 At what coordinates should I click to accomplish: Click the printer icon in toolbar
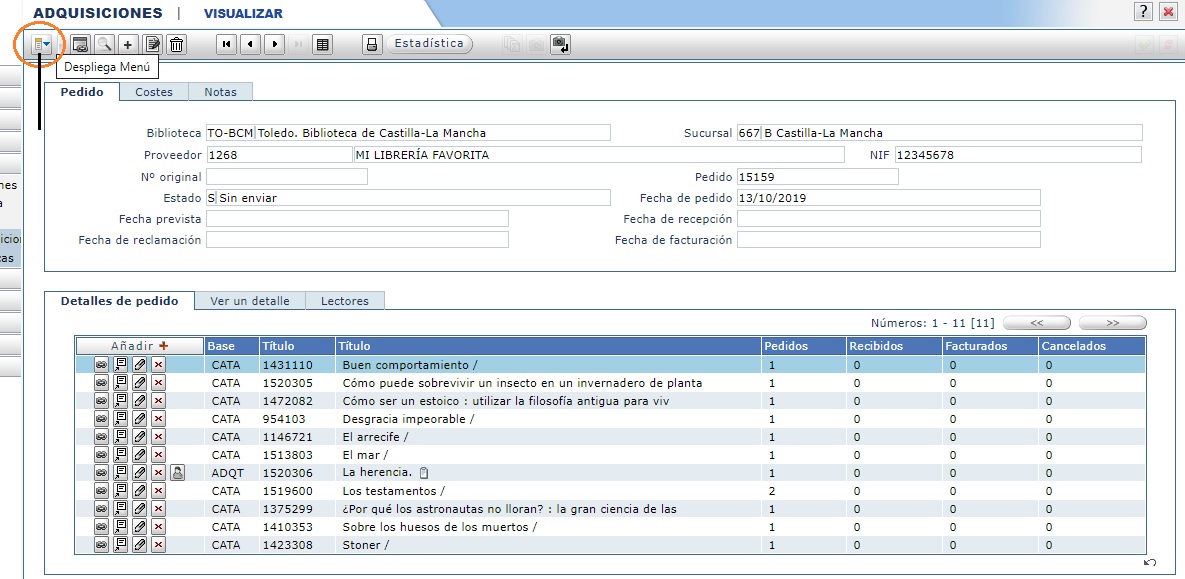coord(372,44)
